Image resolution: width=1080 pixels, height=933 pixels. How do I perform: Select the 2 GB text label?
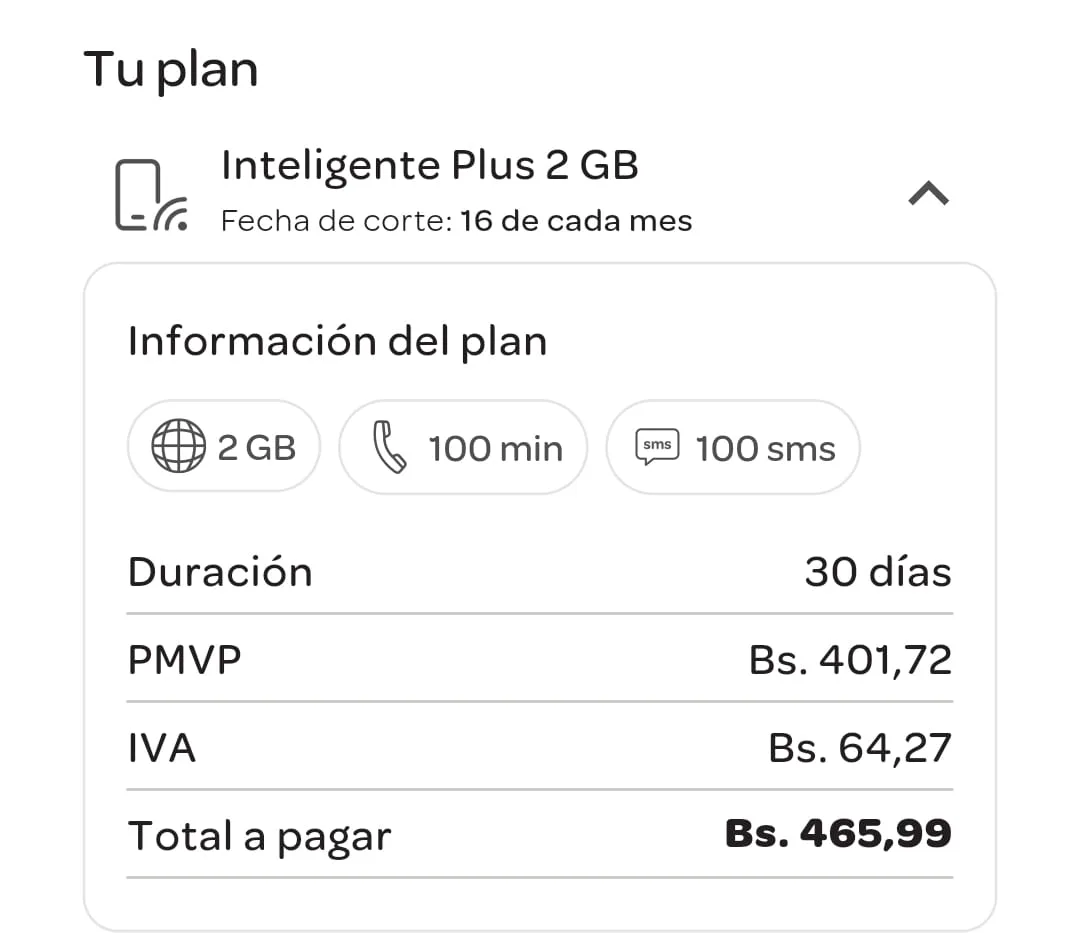point(257,447)
